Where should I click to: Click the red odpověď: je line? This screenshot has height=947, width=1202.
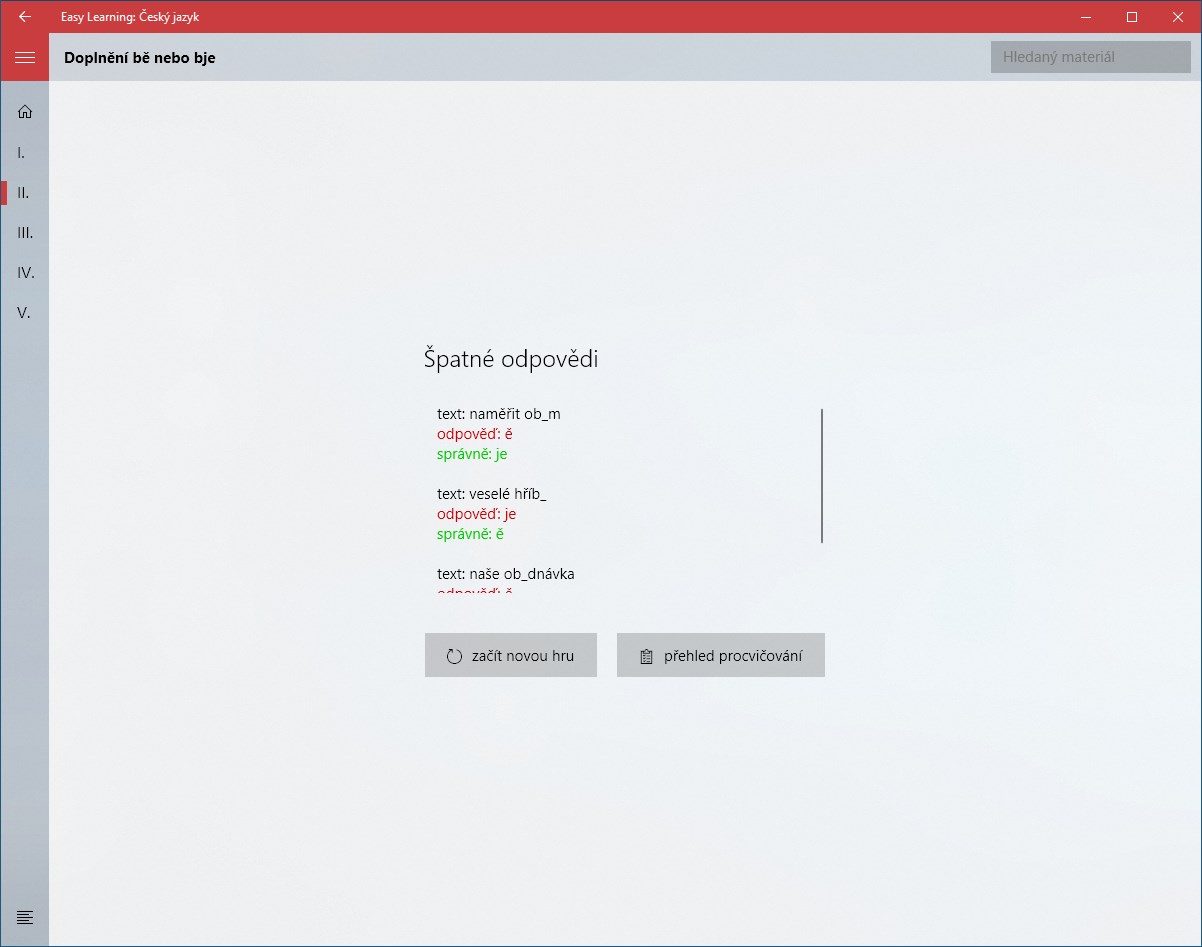[x=477, y=514]
